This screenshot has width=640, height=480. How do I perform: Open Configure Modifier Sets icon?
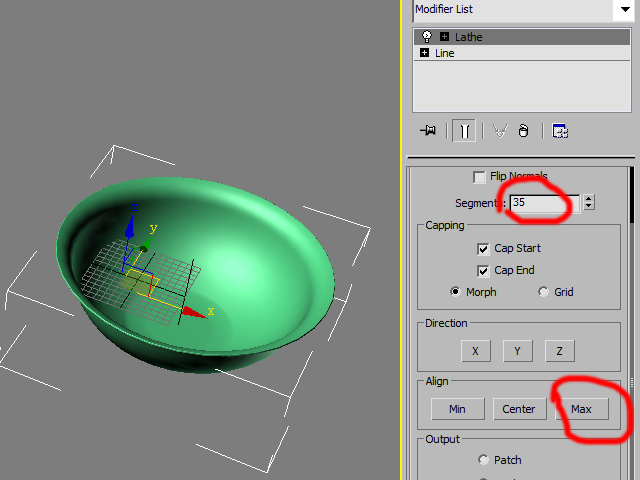[560, 130]
